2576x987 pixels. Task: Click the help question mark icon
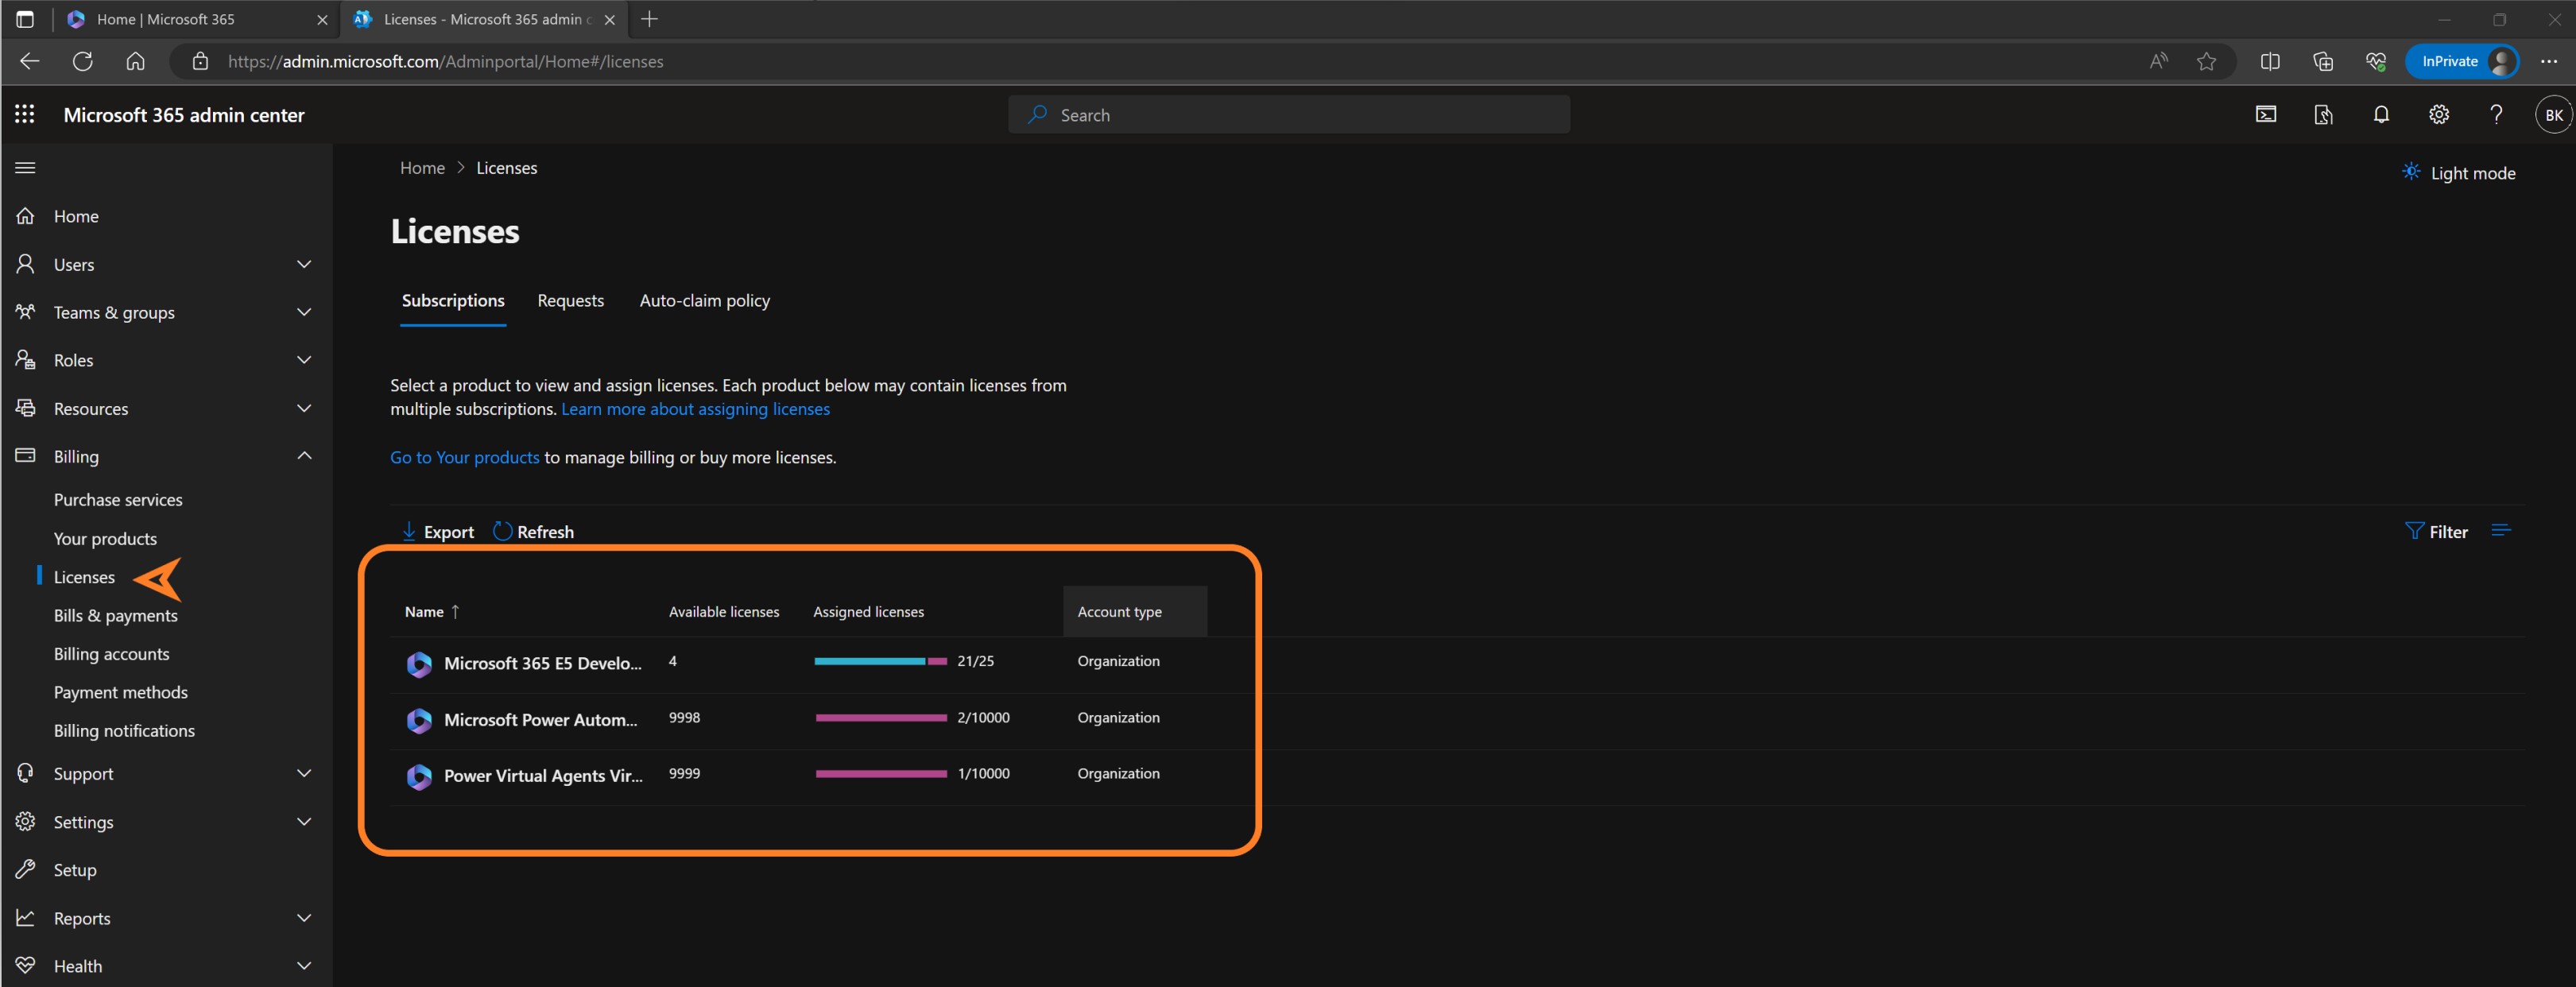pyautogui.click(x=2495, y=115)
